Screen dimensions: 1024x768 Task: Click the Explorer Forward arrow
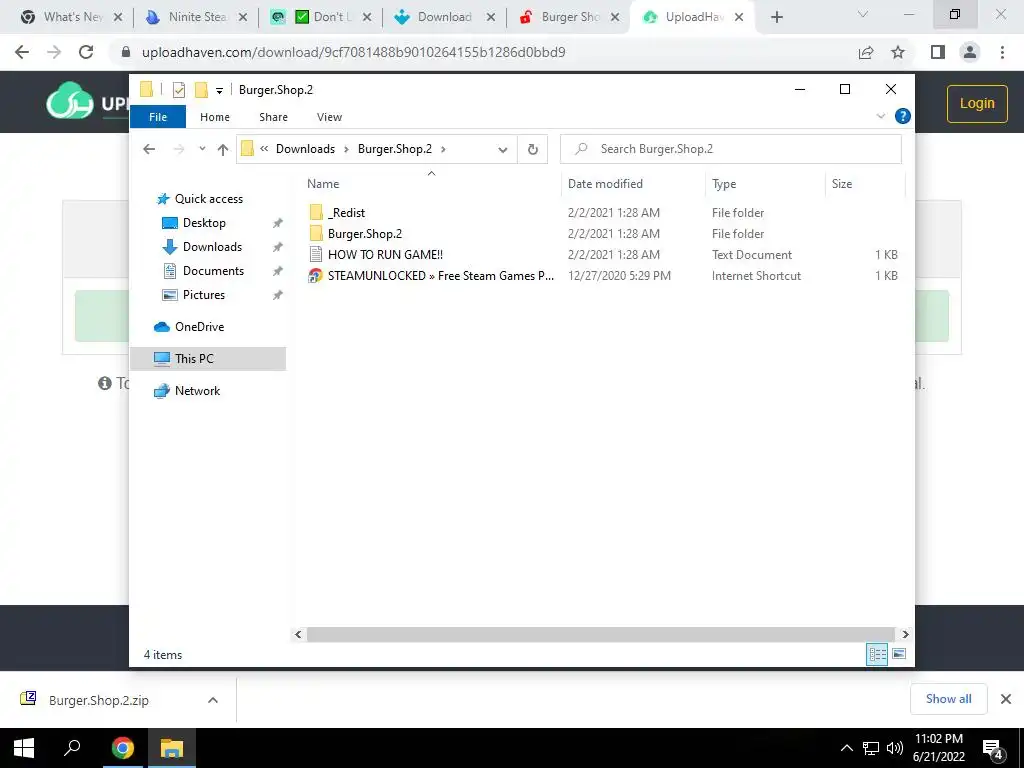178,149
